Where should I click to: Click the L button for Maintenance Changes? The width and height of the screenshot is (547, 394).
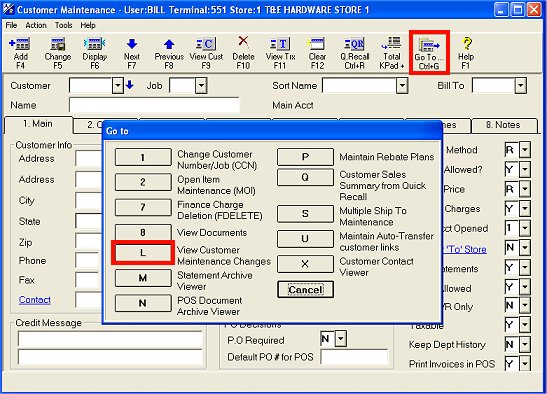point(143,252)
